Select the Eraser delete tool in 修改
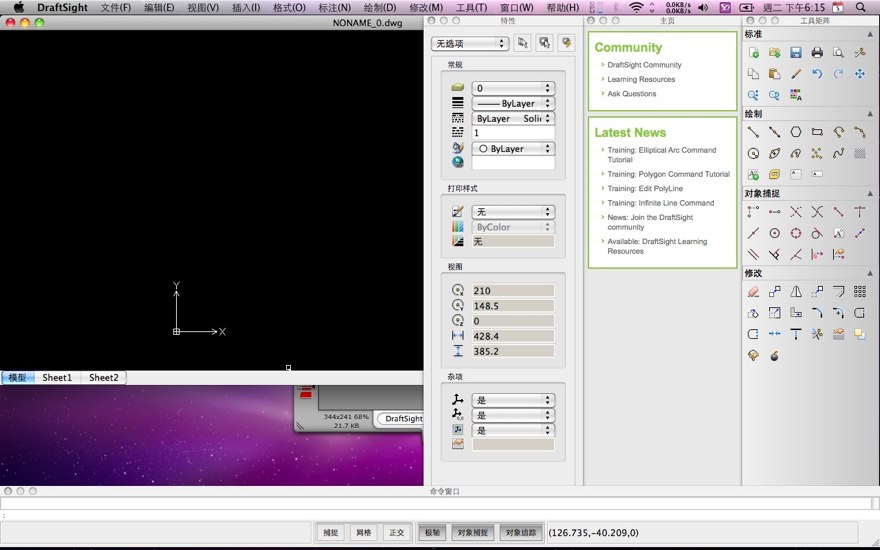This screenshot has width=880, height=550. (x=754, y=291)
